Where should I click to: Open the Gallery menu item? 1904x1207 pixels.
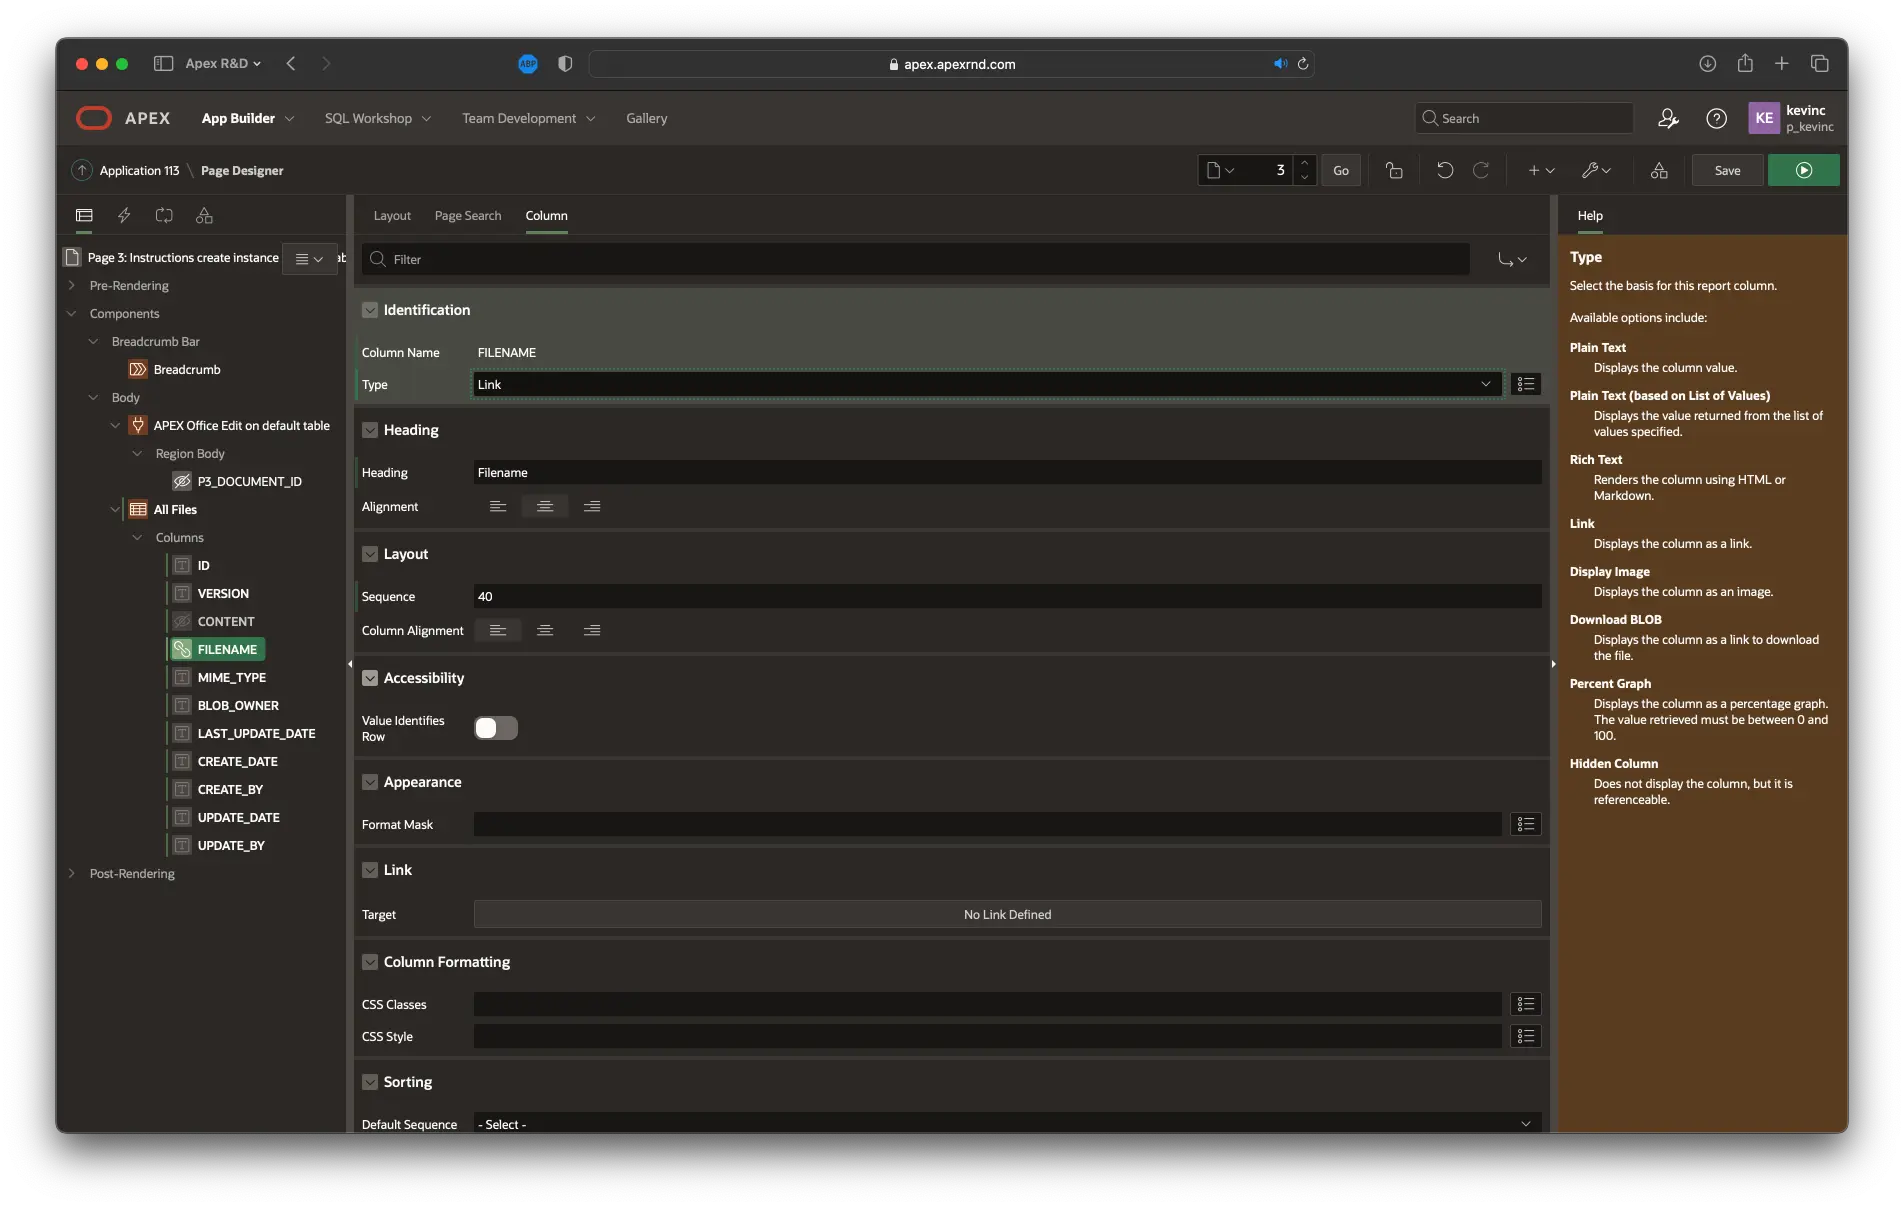[647, 118]
